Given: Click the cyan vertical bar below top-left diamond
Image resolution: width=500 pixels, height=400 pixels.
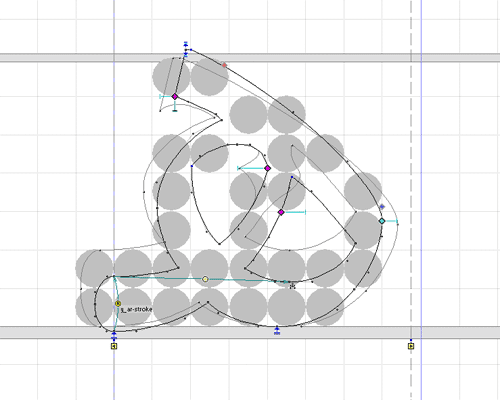Looking at the screenshot, I should coord(175,106).
